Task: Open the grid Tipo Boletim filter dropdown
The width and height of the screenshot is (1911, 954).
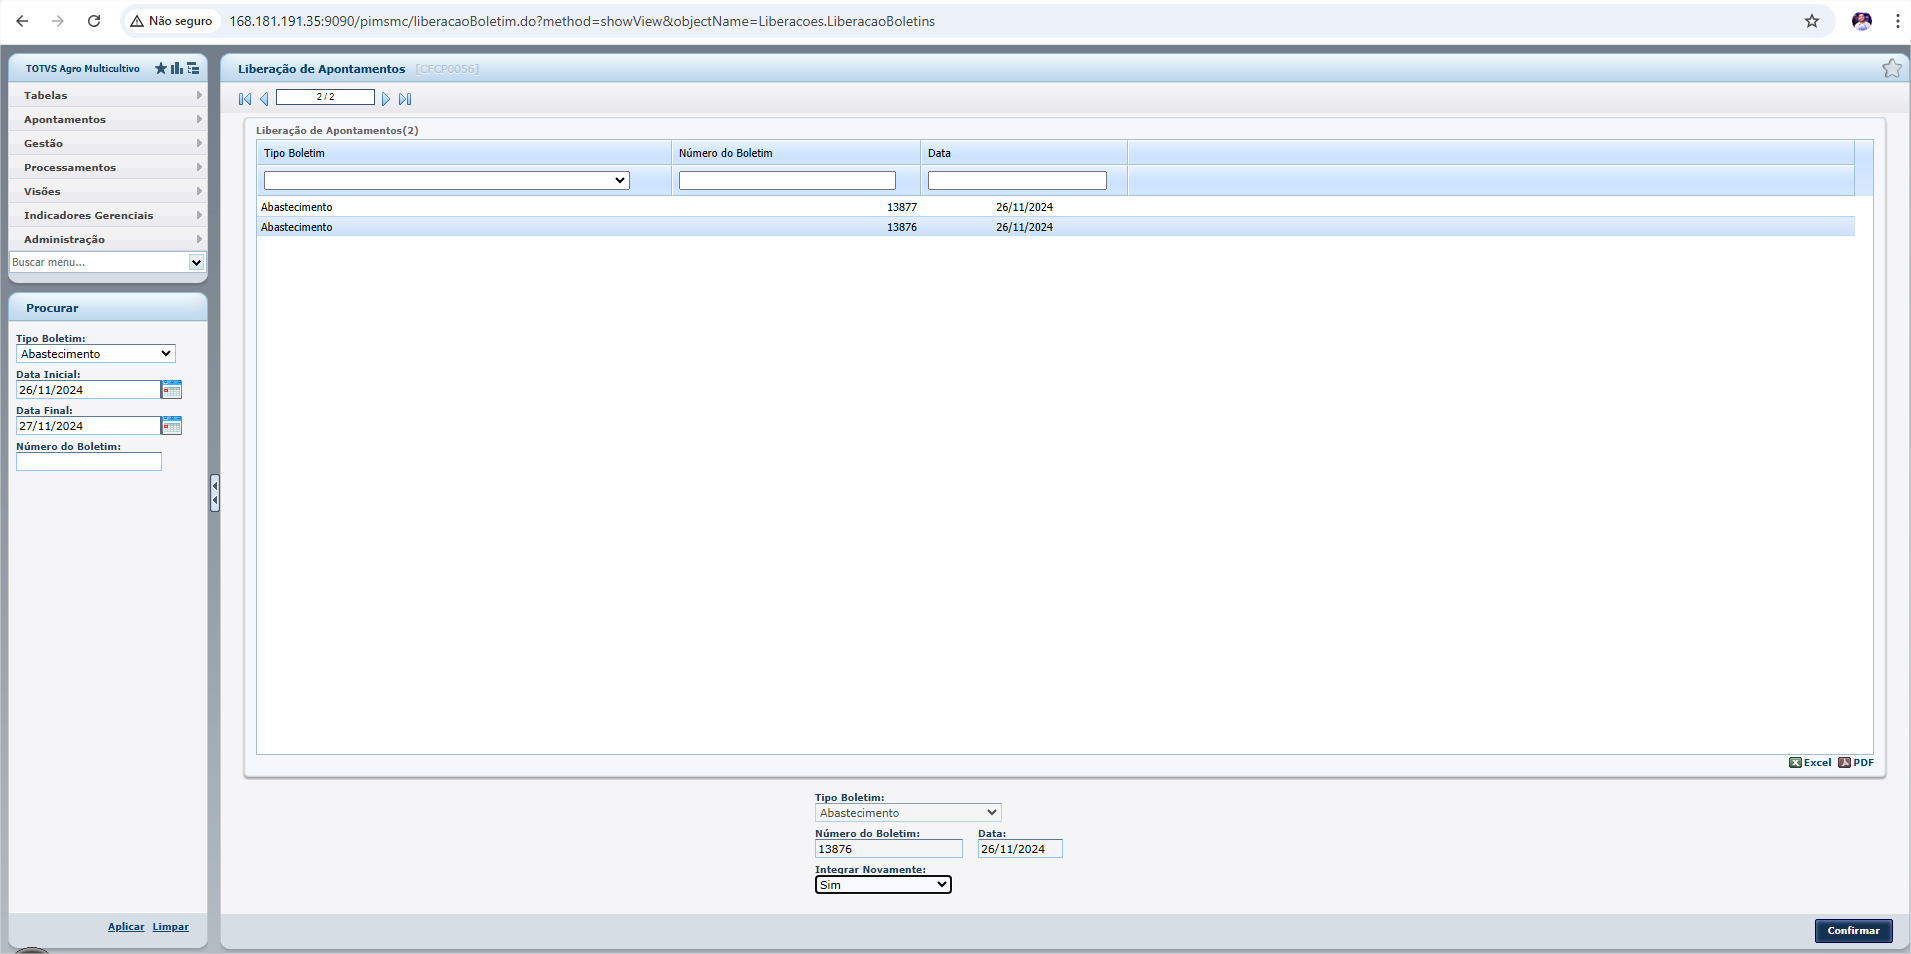Action: [447, 180]
